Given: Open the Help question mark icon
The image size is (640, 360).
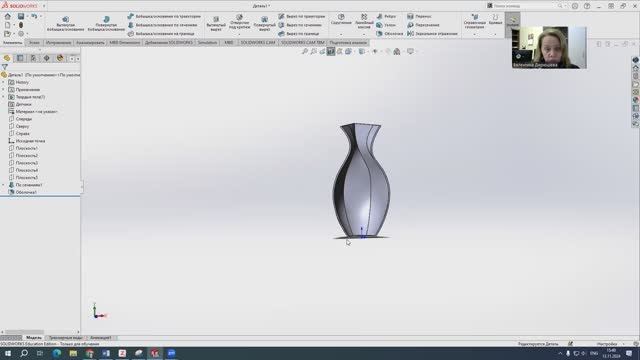Looking at the screenshot, I should pos(587,6).
